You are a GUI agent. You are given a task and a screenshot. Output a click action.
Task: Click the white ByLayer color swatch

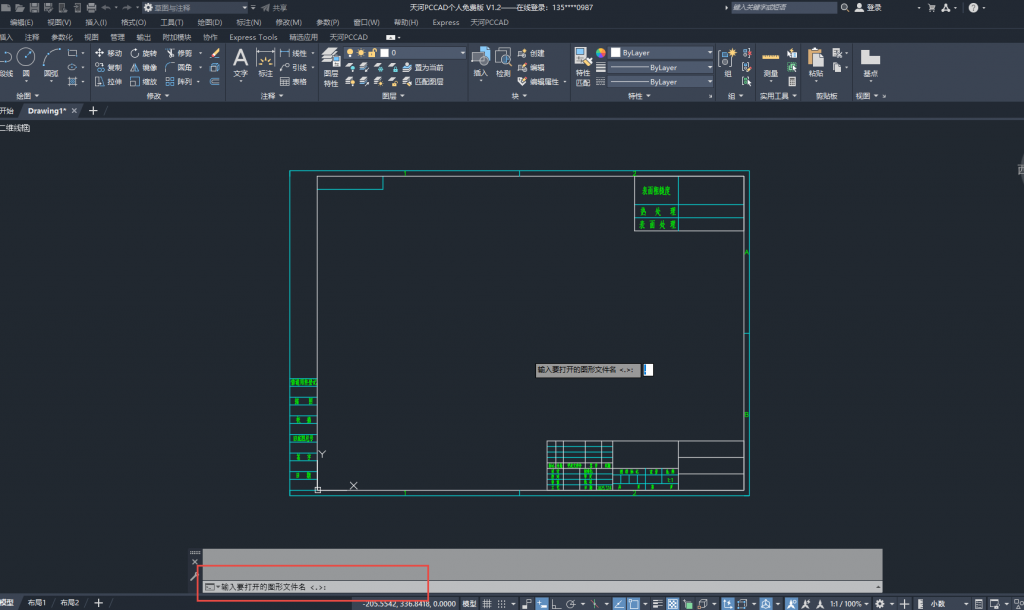pos(616,53)
